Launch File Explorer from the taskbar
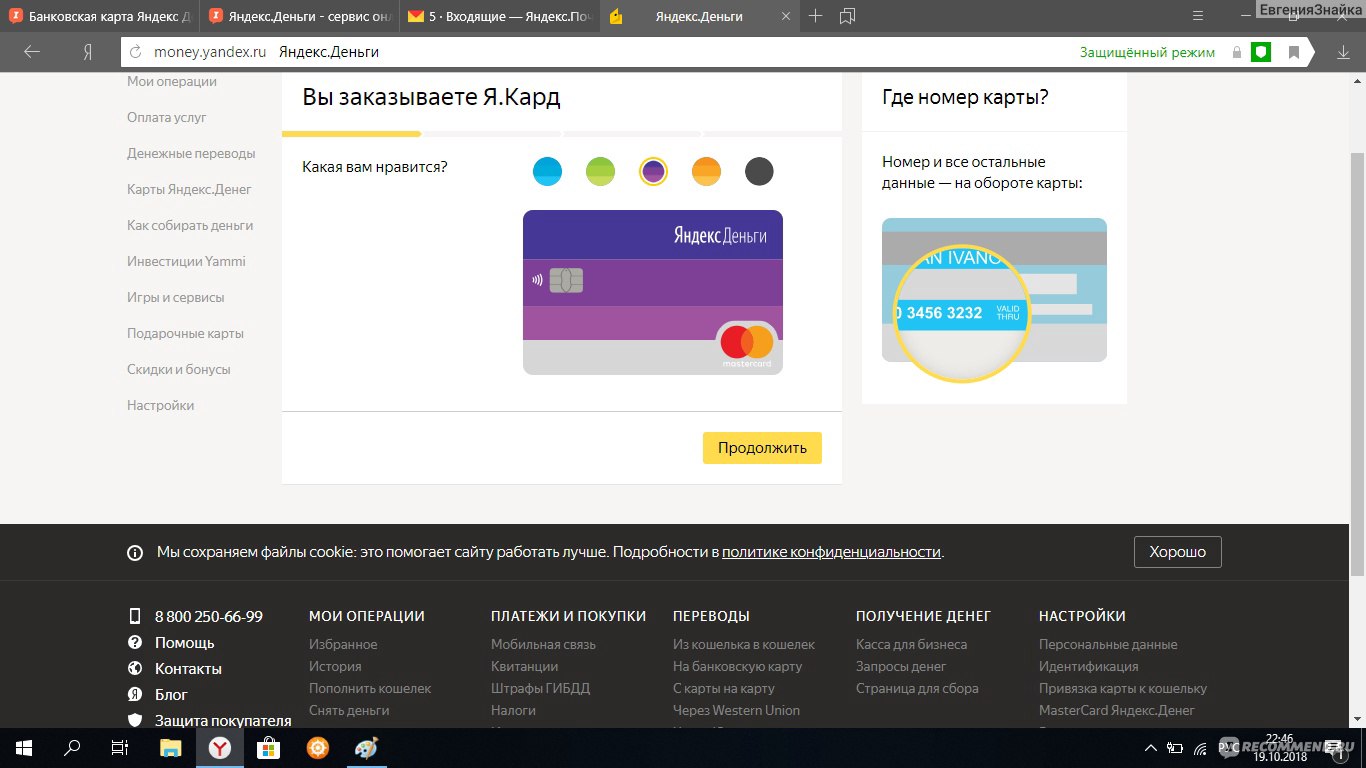 [171, 747]
